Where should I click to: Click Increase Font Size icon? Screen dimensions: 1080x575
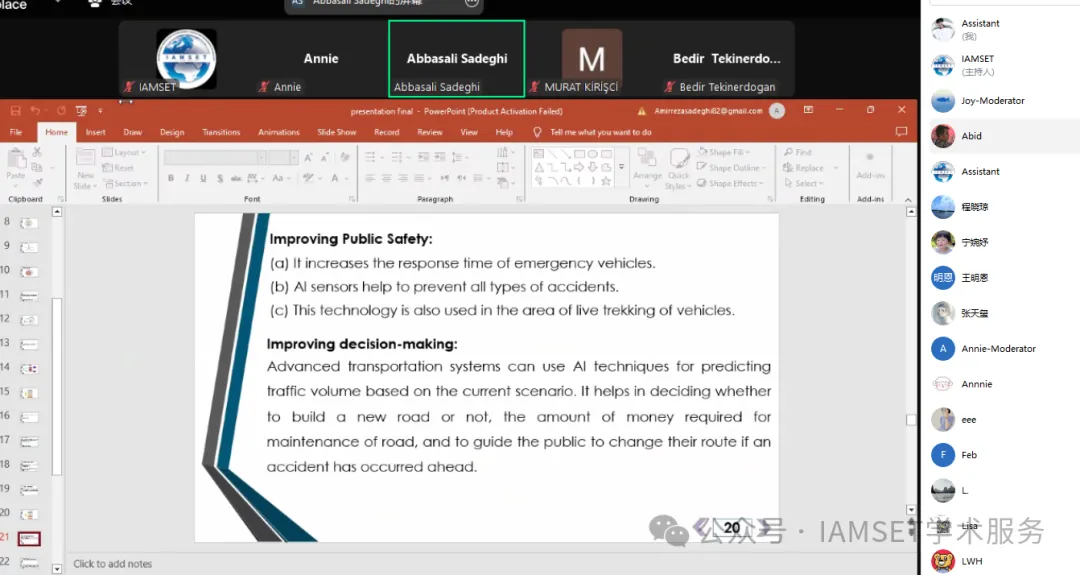(x=308, y=158)
